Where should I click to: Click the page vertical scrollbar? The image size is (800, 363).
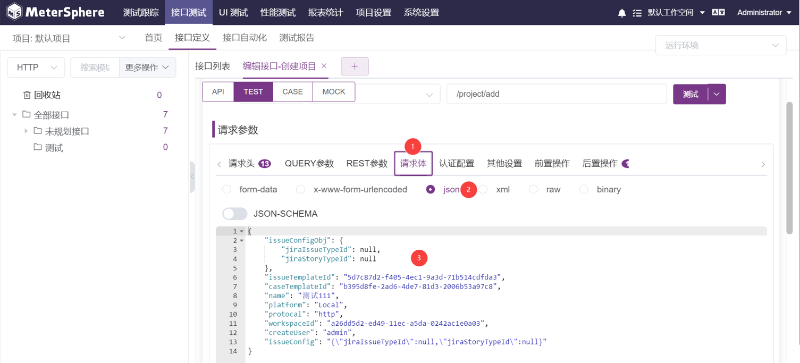click(789, 168)
